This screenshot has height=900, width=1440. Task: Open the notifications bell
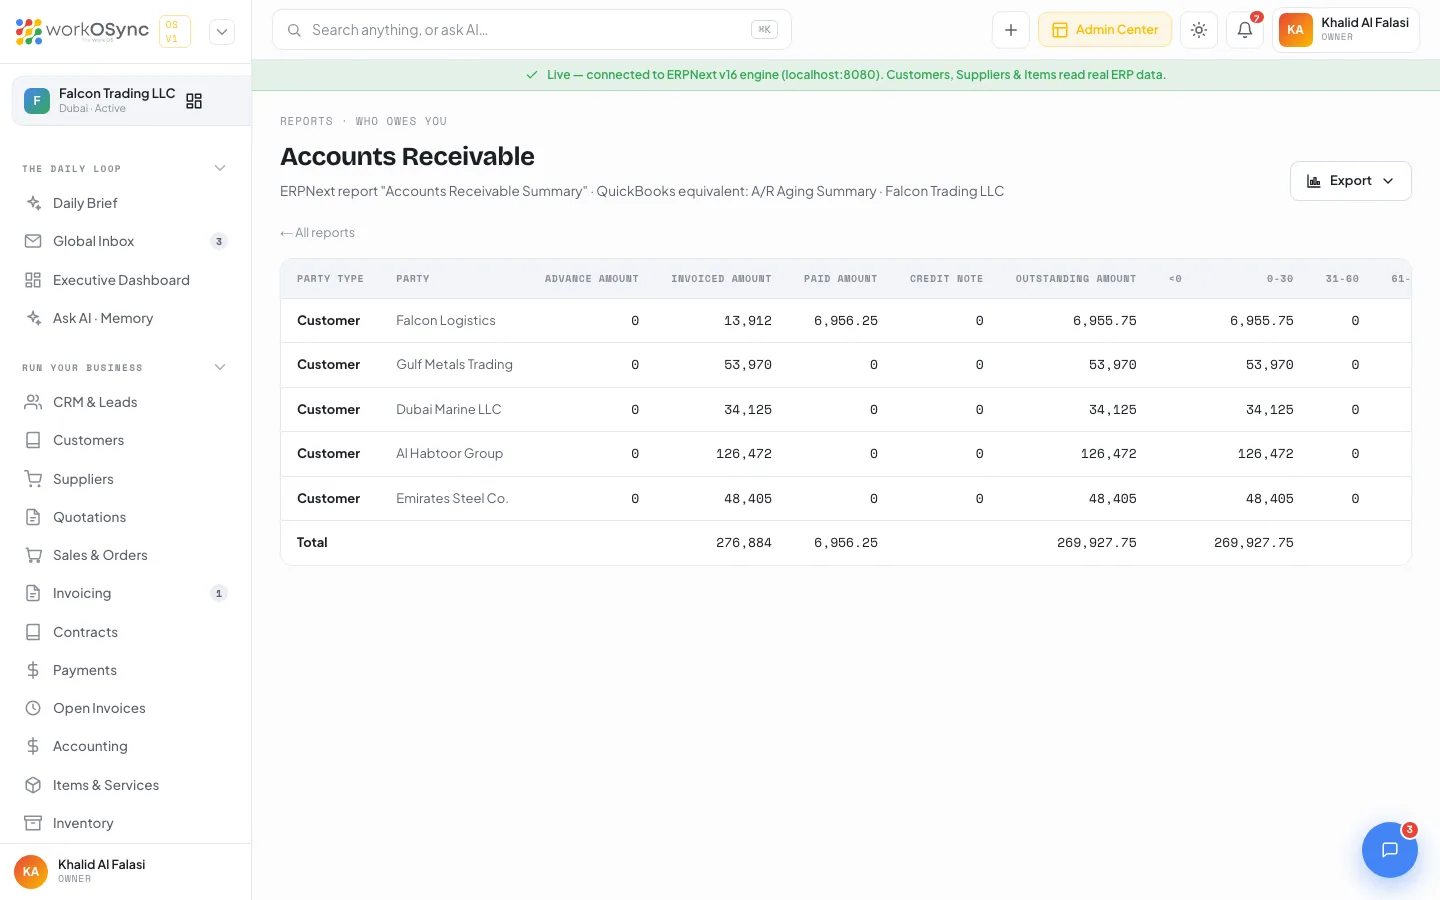click(x=1245, y=30)
